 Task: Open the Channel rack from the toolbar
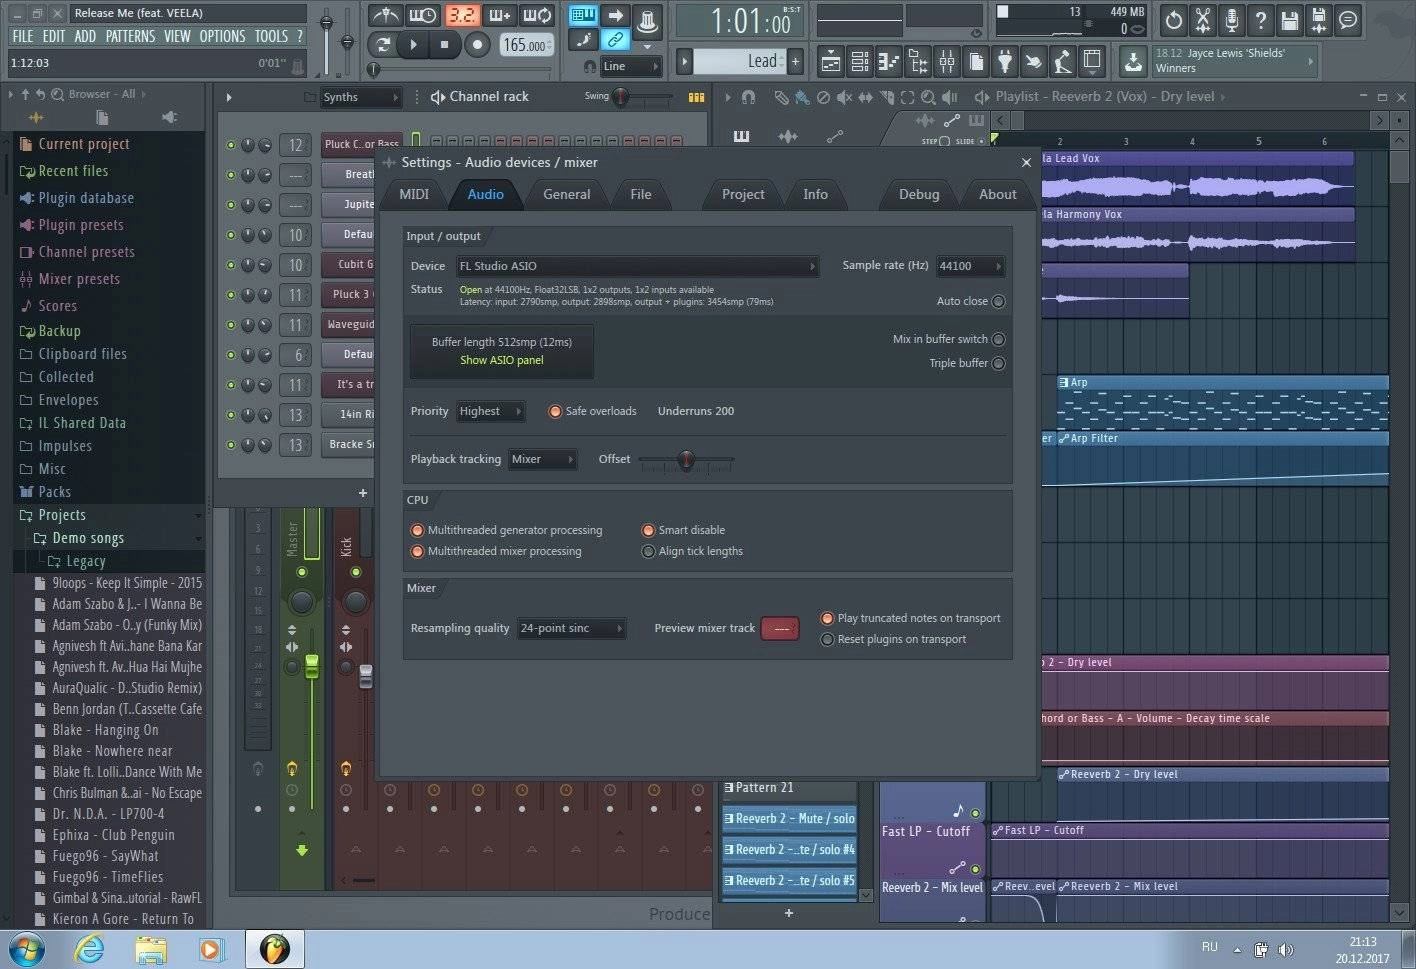[x=859, y=62]
